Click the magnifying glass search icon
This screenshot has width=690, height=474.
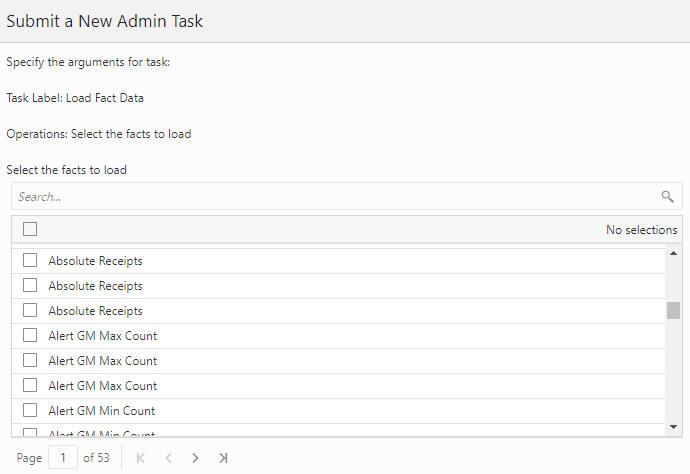point(667,196)
